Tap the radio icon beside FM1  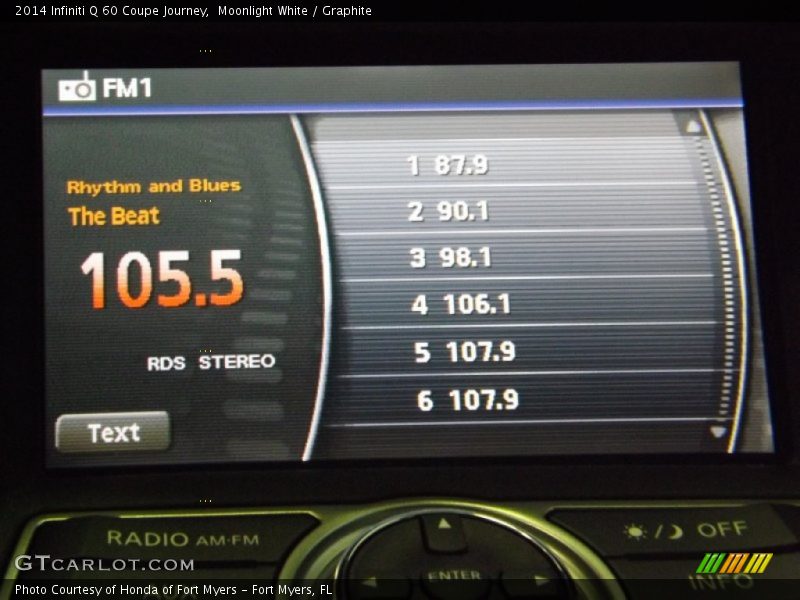77,87
